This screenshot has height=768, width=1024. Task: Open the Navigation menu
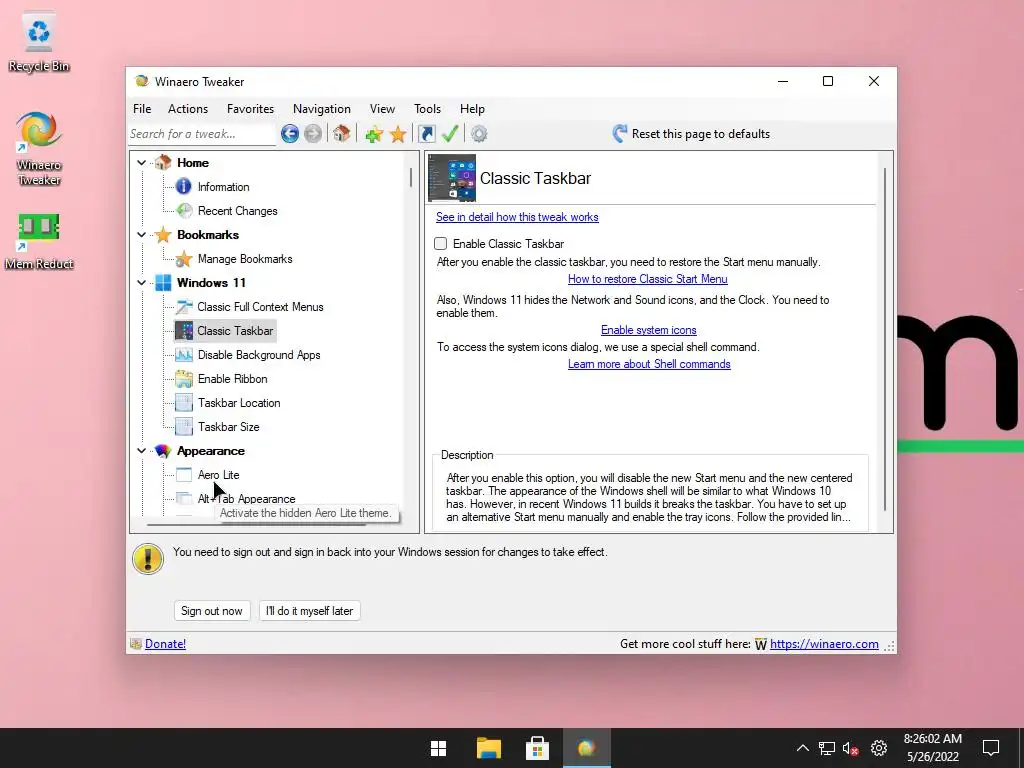321,109
